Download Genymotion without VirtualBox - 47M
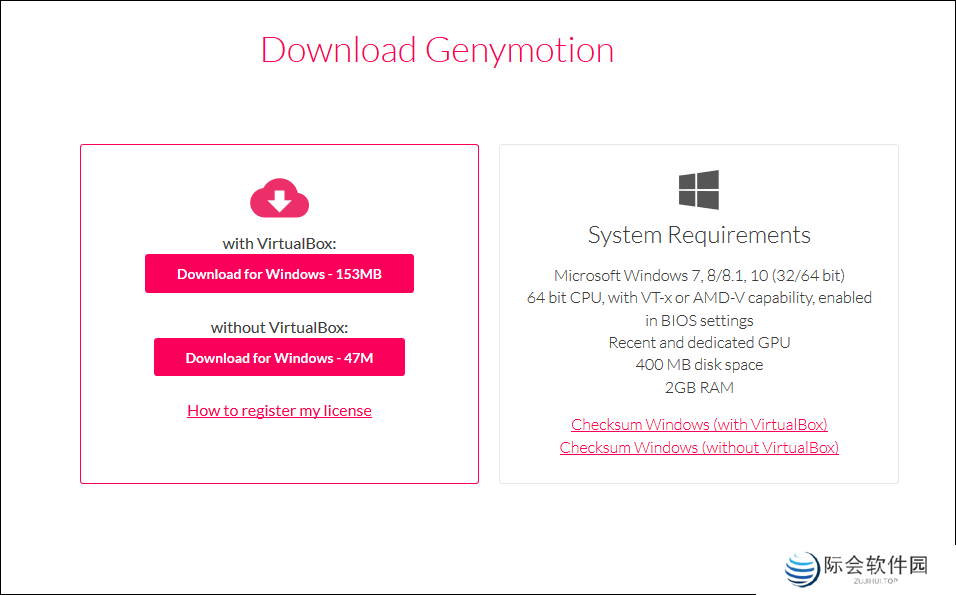Viewport: 956px width, 595px height. [x=279, y=357]
